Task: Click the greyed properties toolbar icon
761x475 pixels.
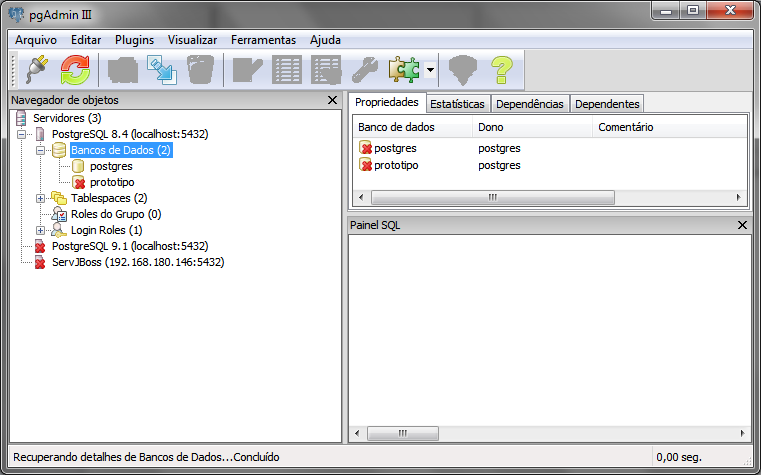Action: coord(123,70)
